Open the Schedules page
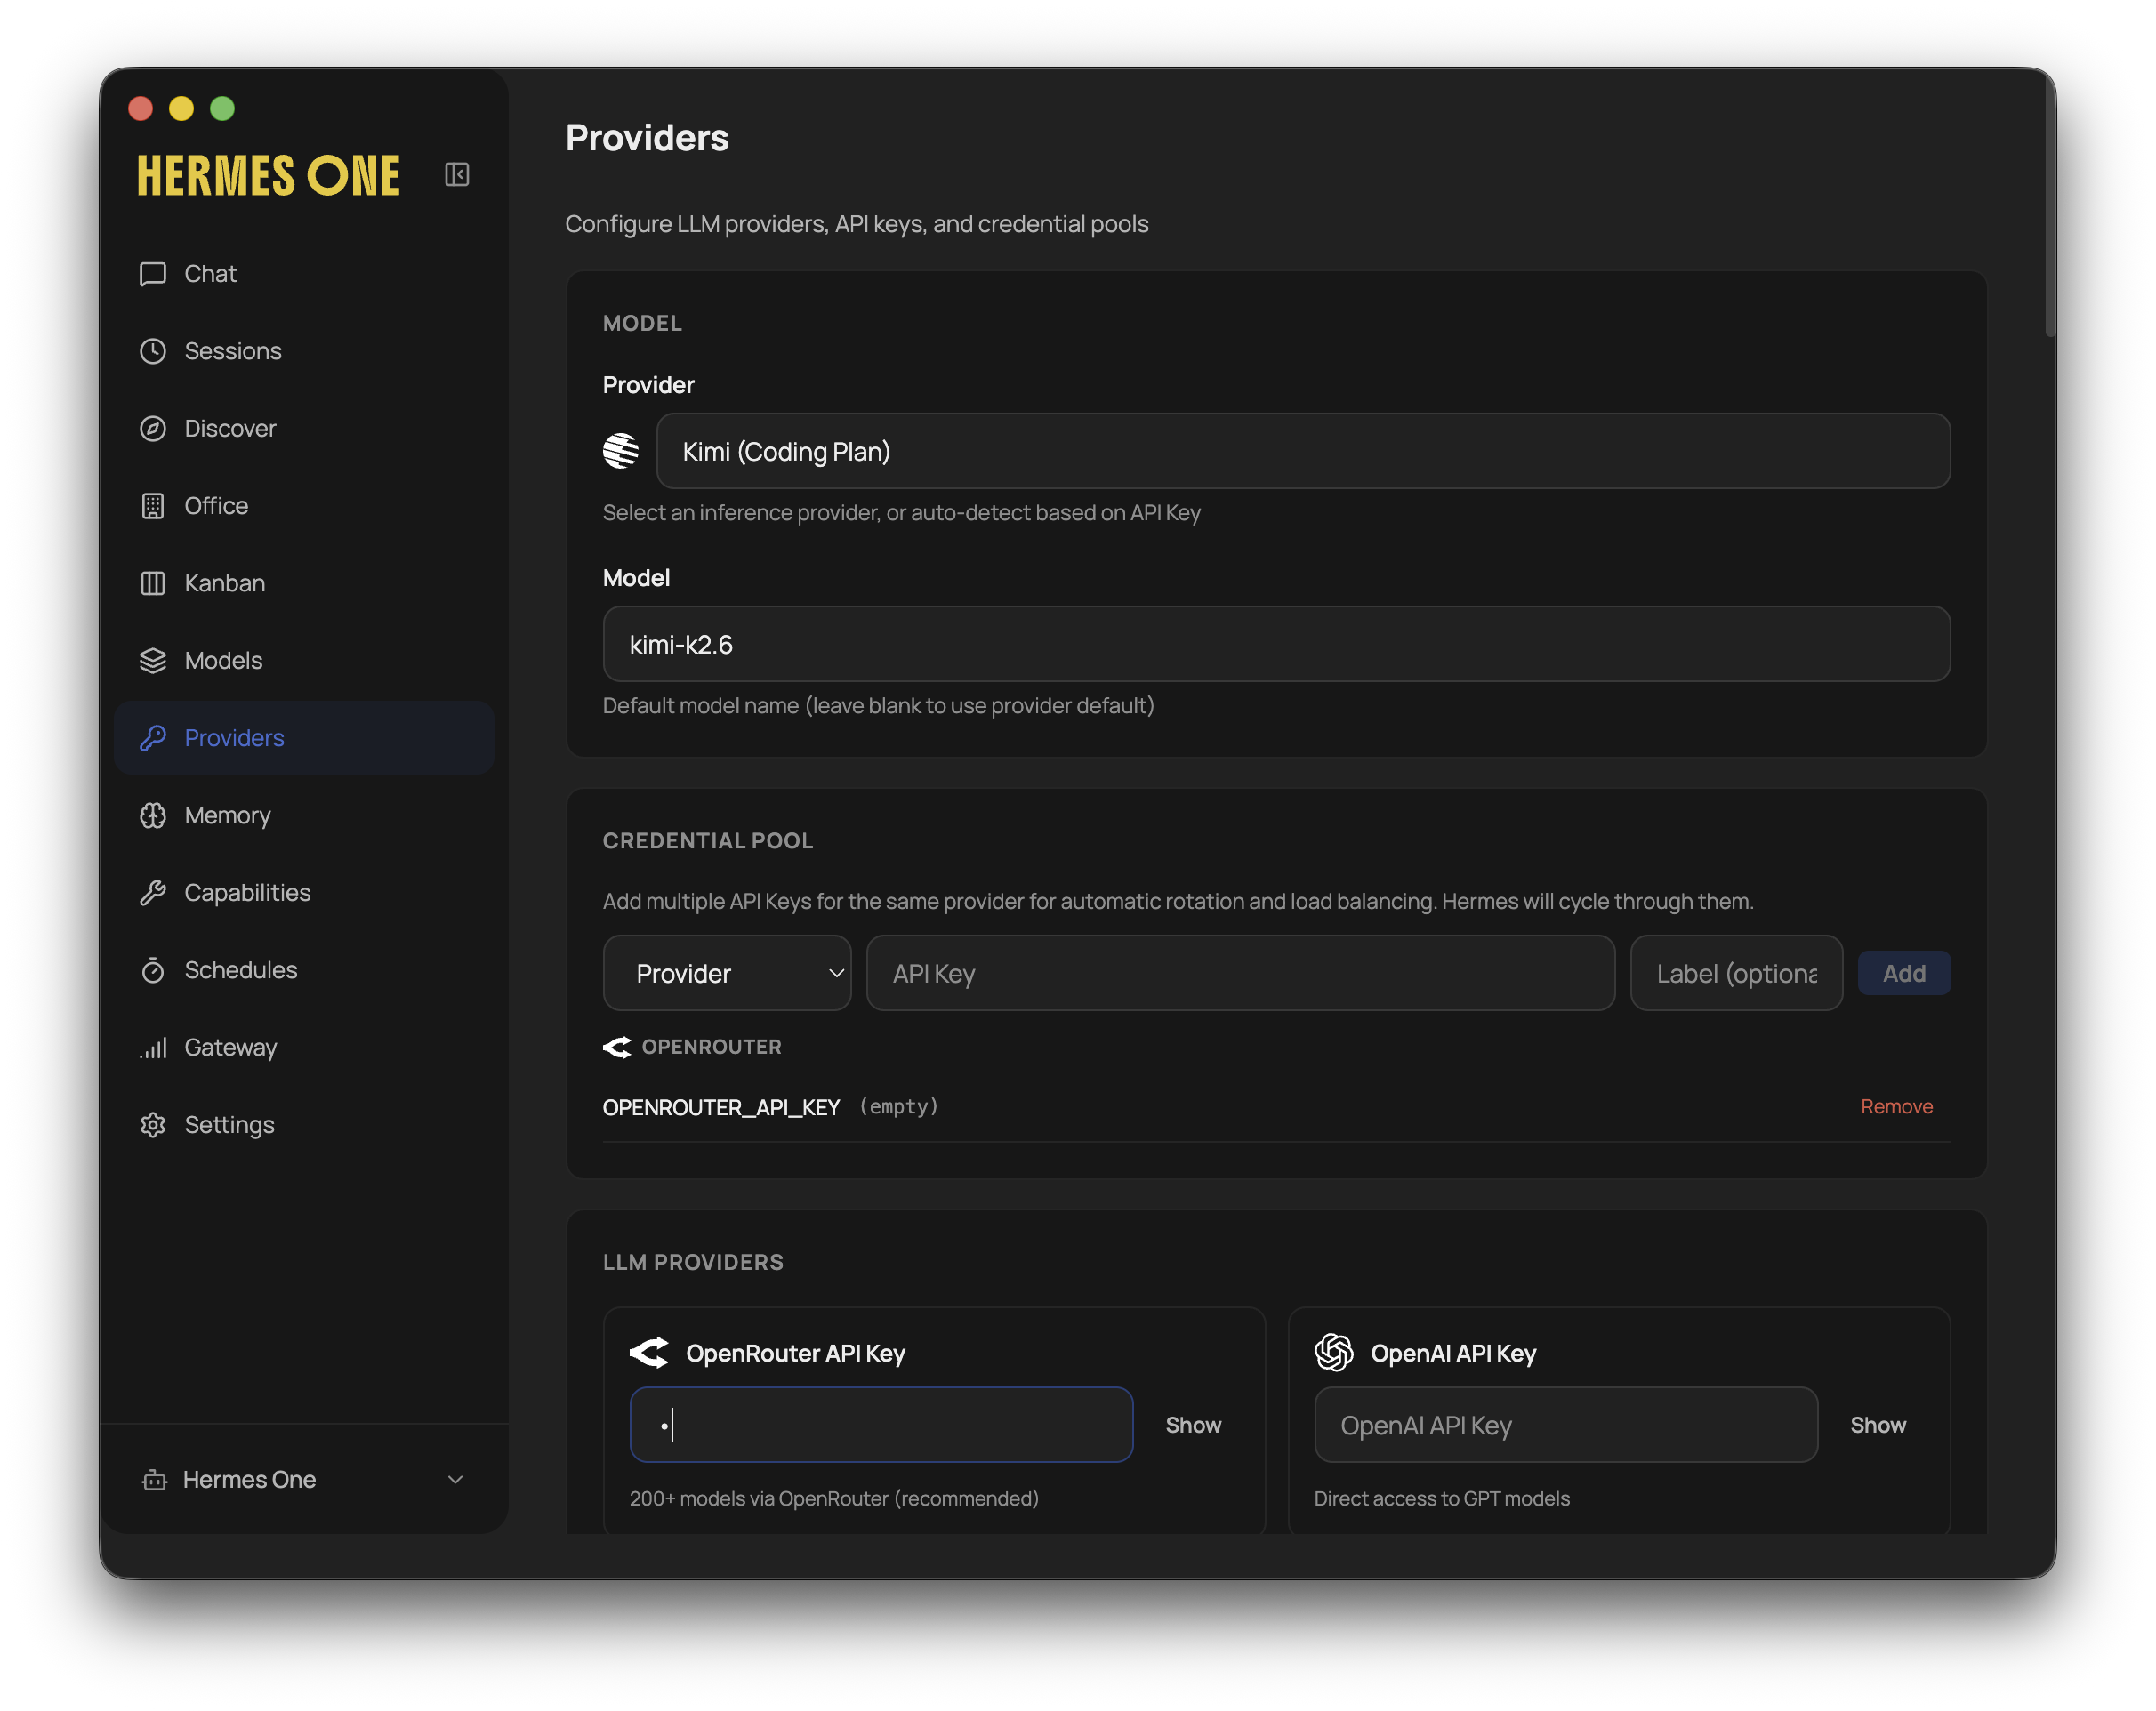Image resolution: width=2156 pixels, height=1711 pixels. (304, 970)
